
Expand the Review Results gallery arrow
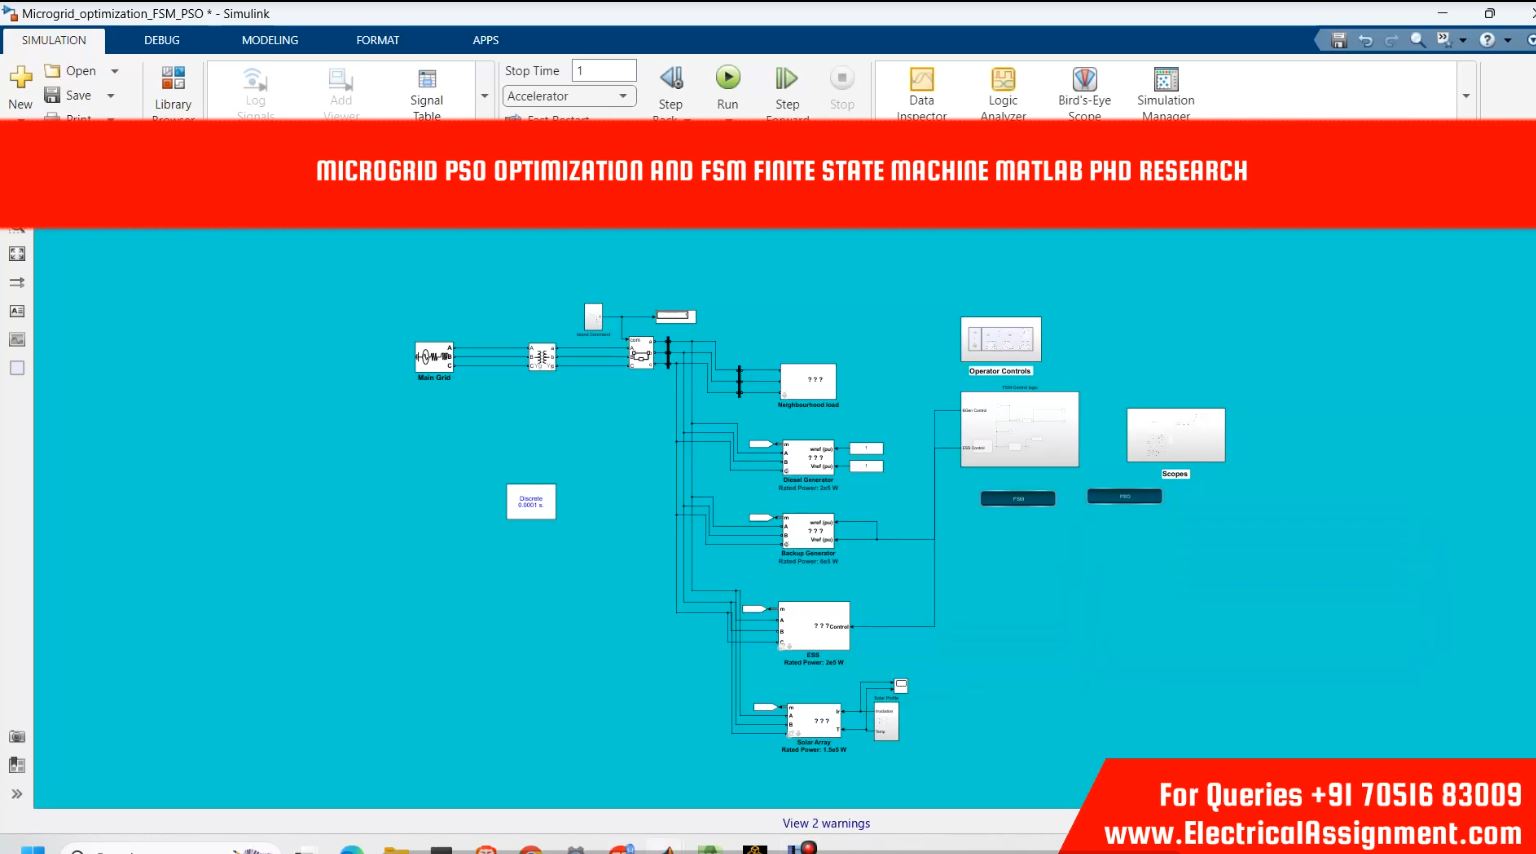pyautogui.click(x=1466, y=96)
